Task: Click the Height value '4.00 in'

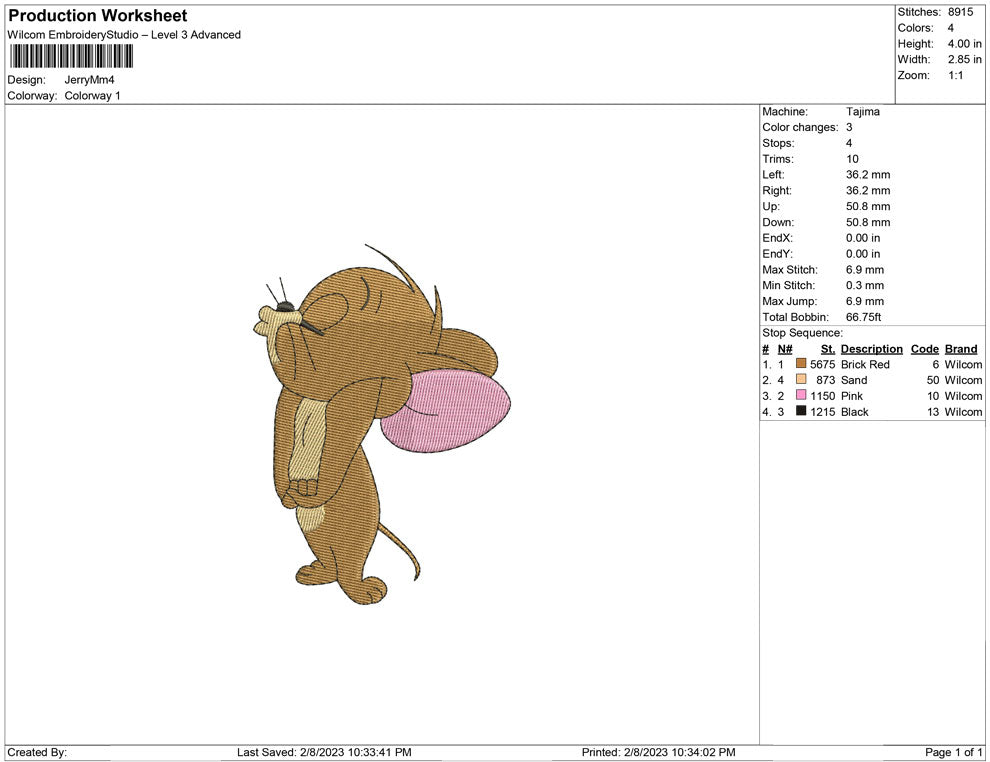Action: pyautogui.click(x=964, y=44)
